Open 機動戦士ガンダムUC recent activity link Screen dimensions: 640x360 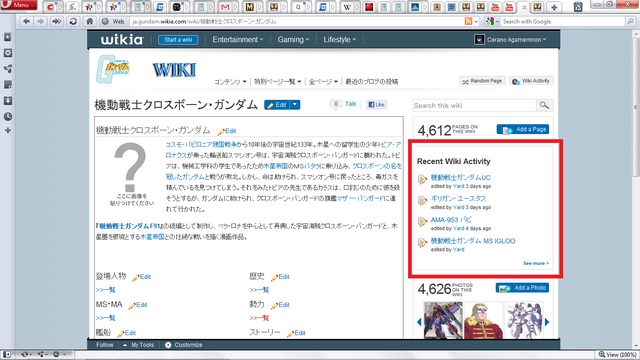click(460, 178)
